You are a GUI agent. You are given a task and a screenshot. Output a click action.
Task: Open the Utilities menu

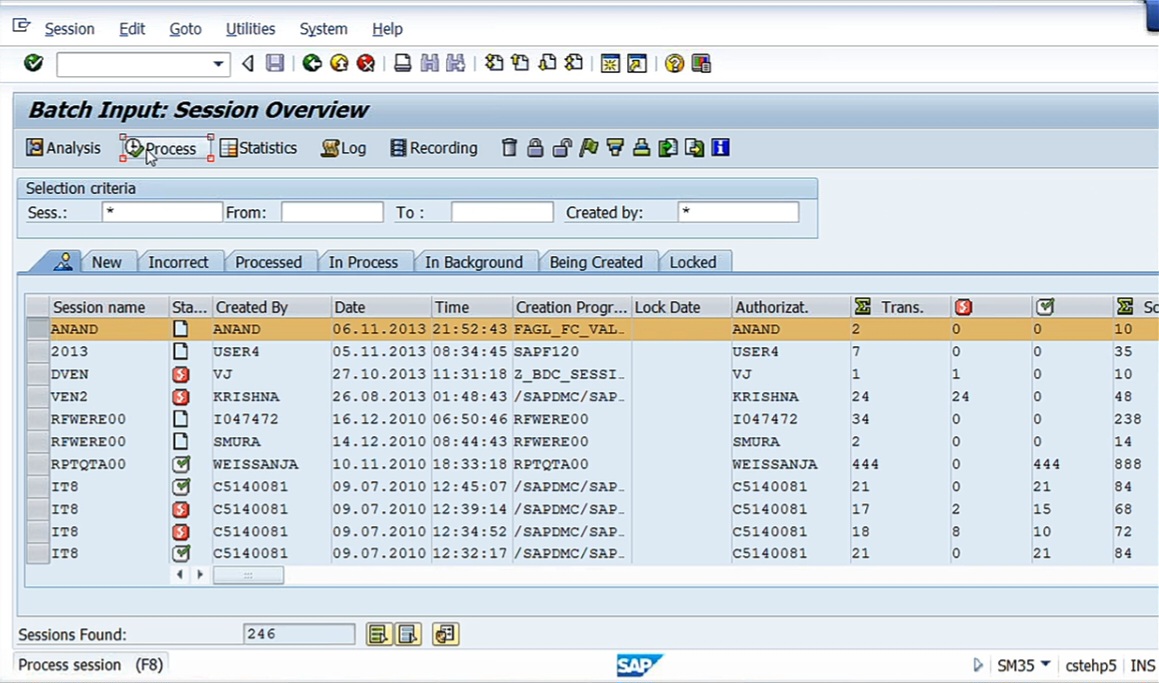[x=251, y=29]
